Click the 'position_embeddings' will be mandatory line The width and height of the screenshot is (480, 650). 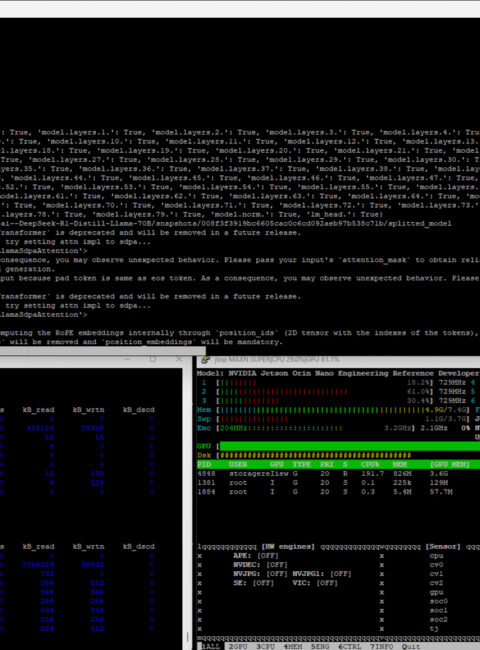(141, 342)
